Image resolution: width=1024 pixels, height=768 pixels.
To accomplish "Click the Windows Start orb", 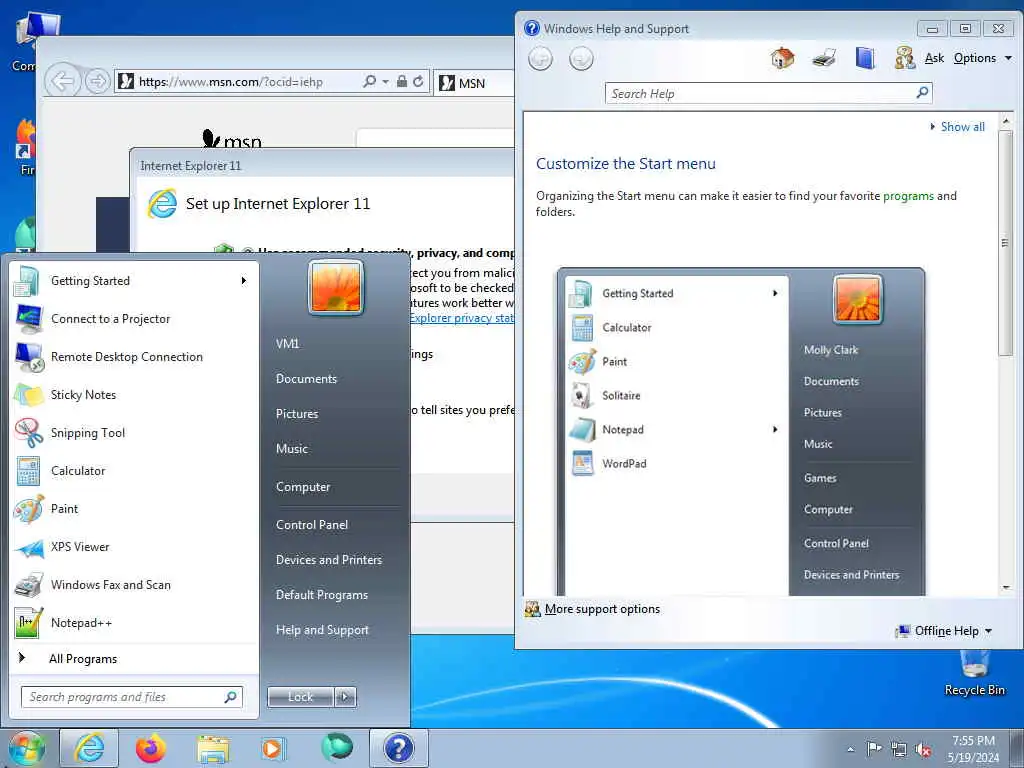I will (26, 748).
